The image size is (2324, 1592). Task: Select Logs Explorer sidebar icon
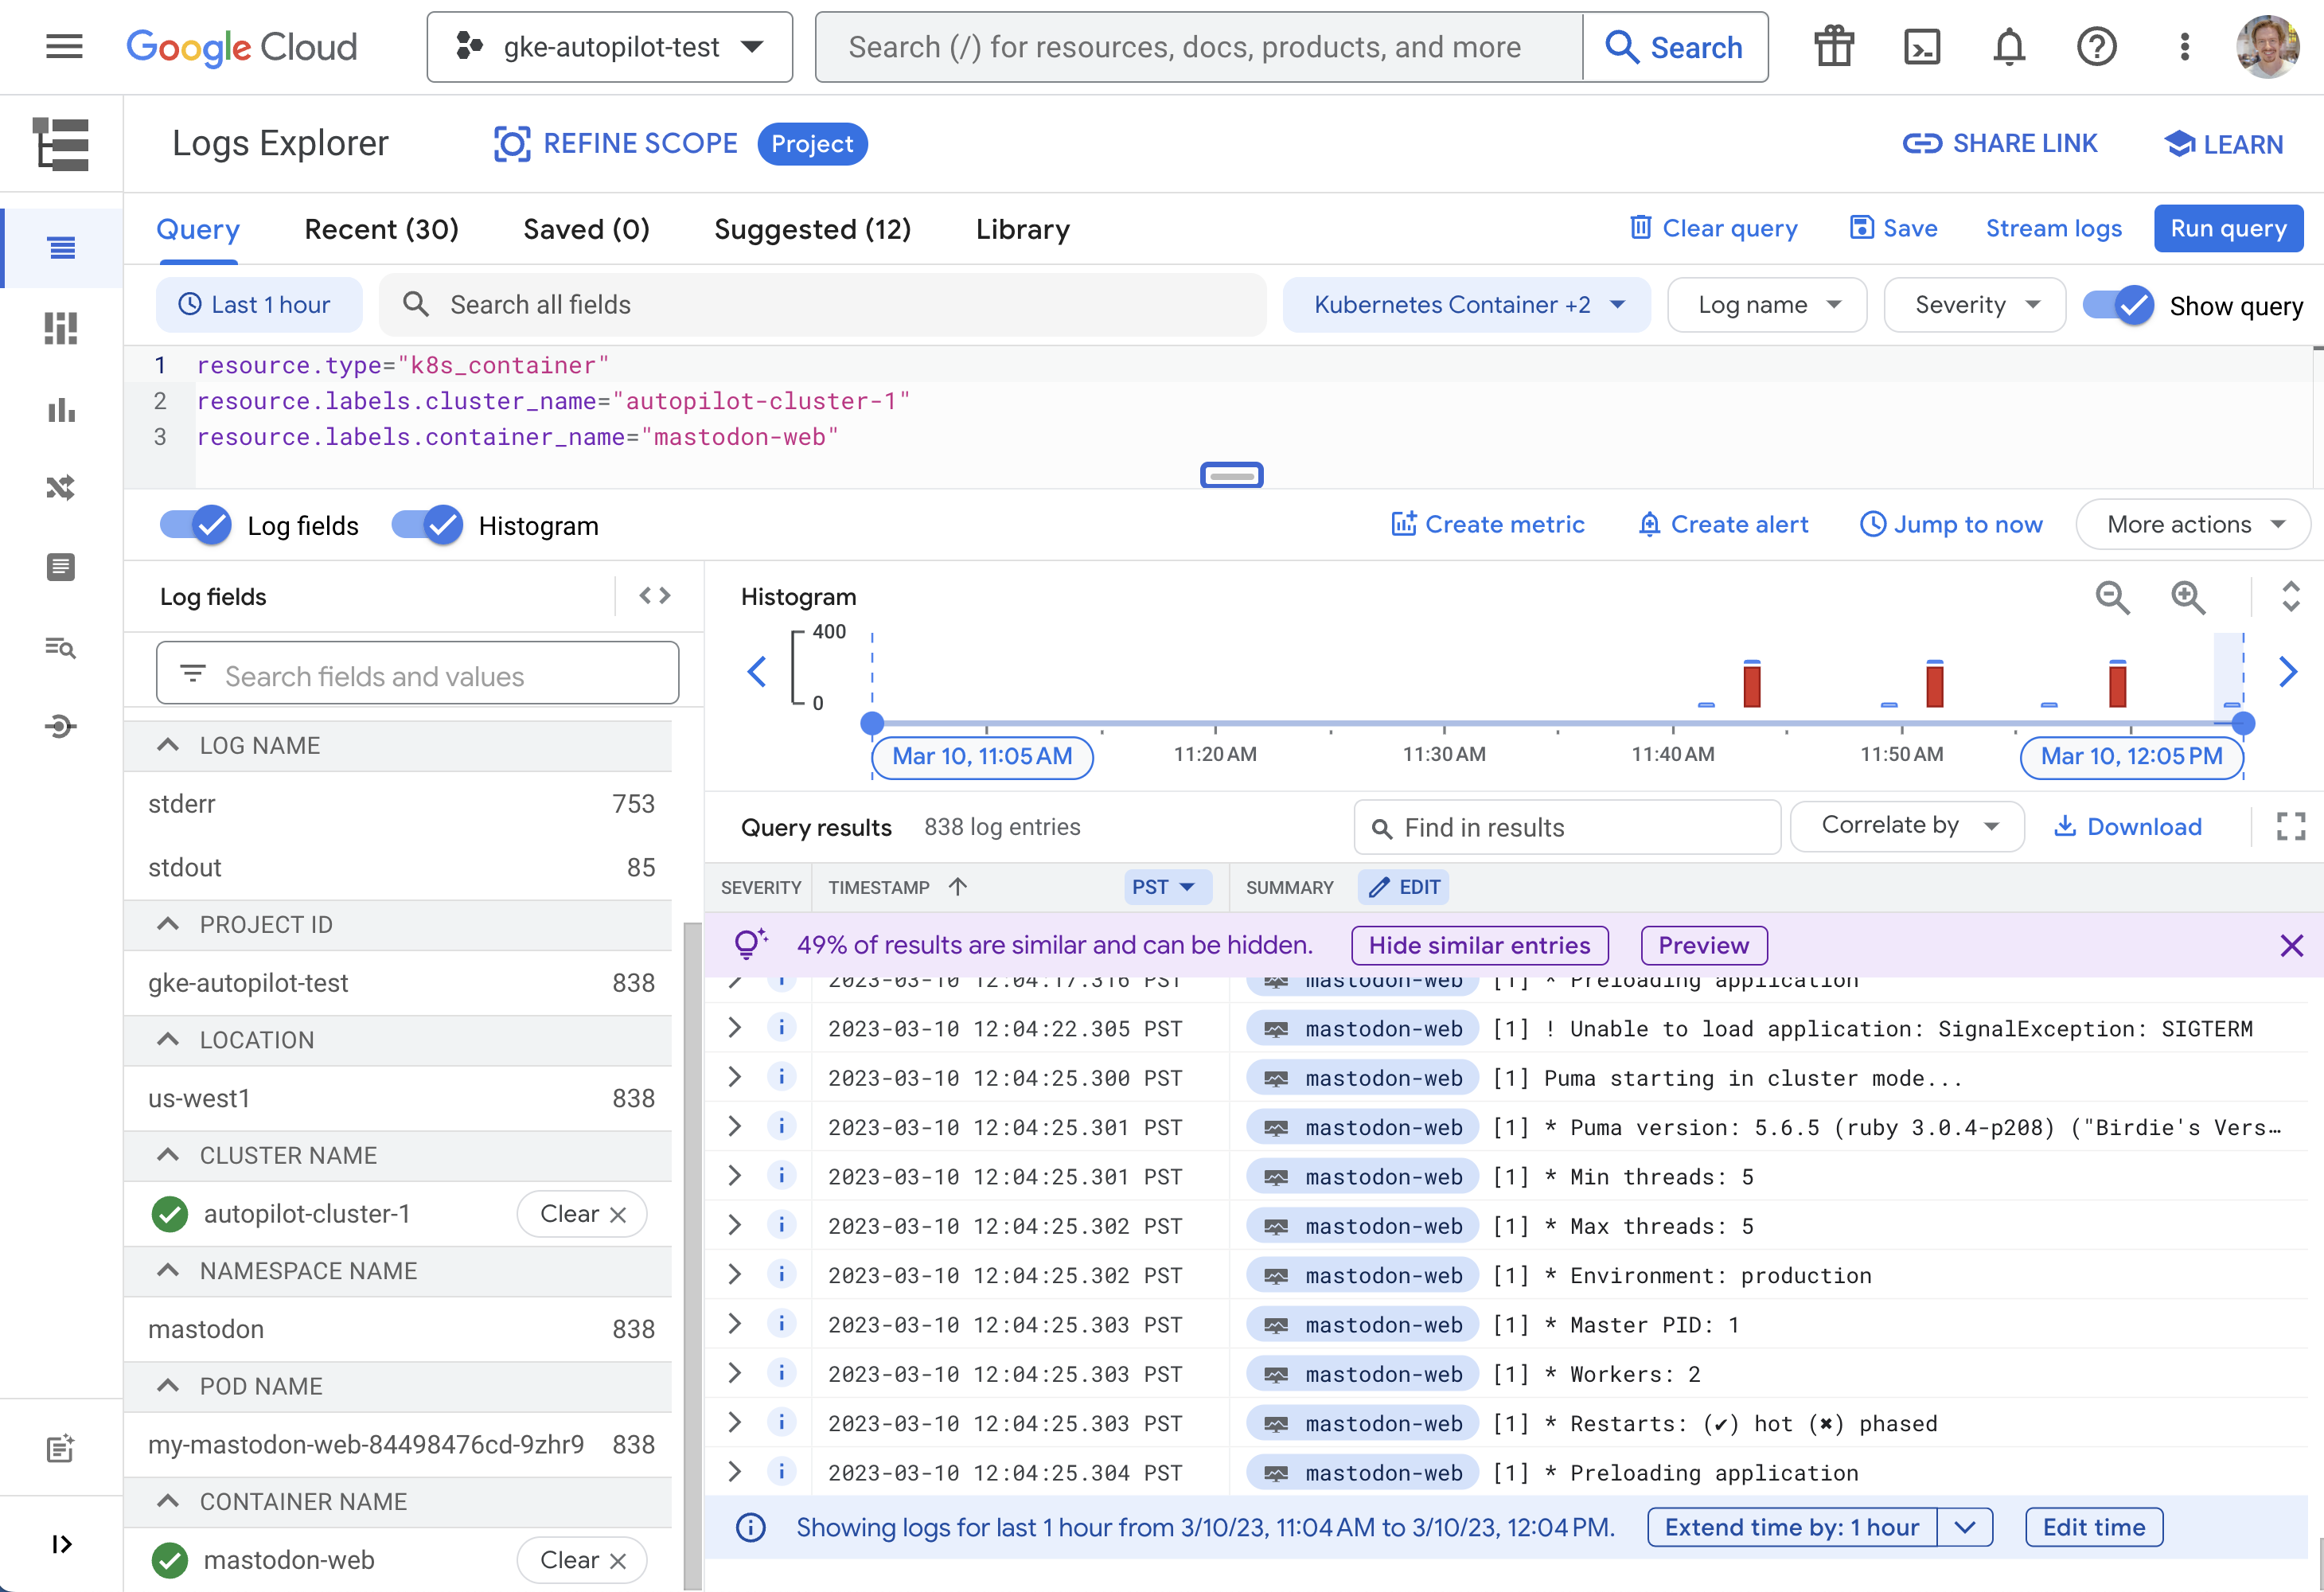62,248
